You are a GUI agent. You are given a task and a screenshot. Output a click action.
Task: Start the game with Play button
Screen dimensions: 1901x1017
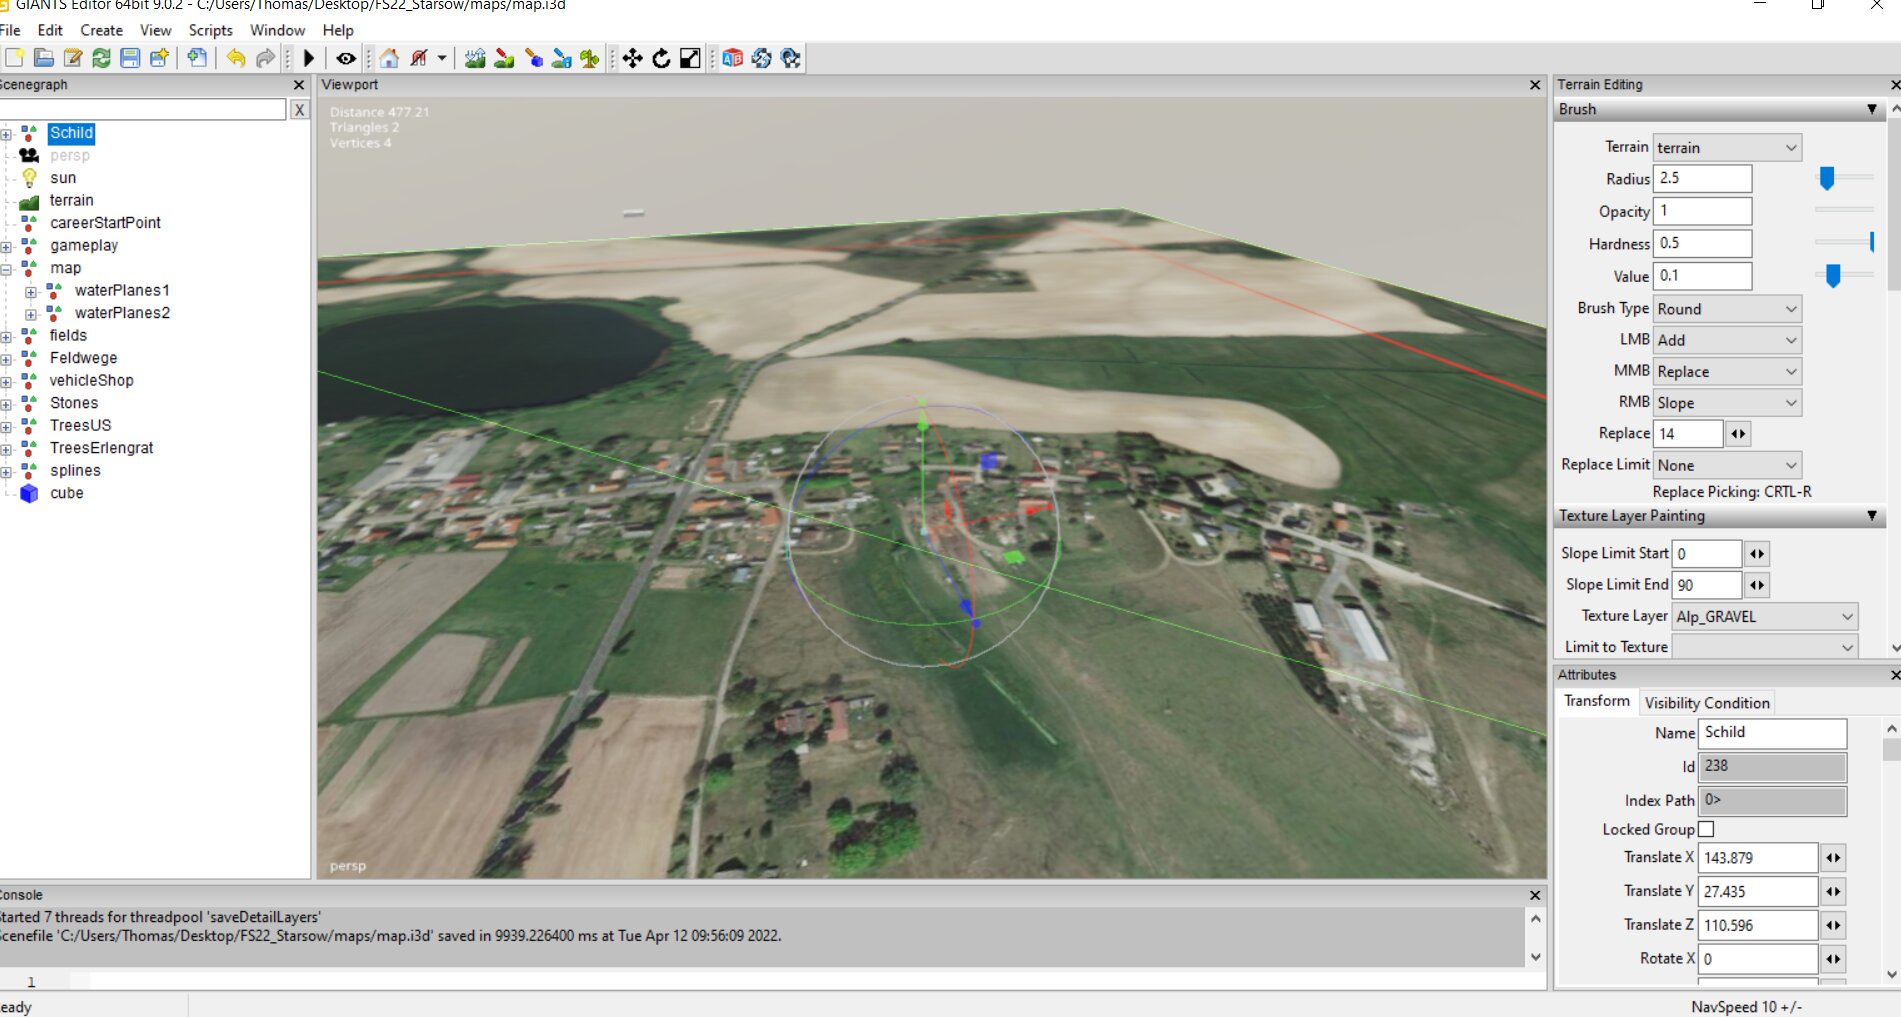point(309,59)
